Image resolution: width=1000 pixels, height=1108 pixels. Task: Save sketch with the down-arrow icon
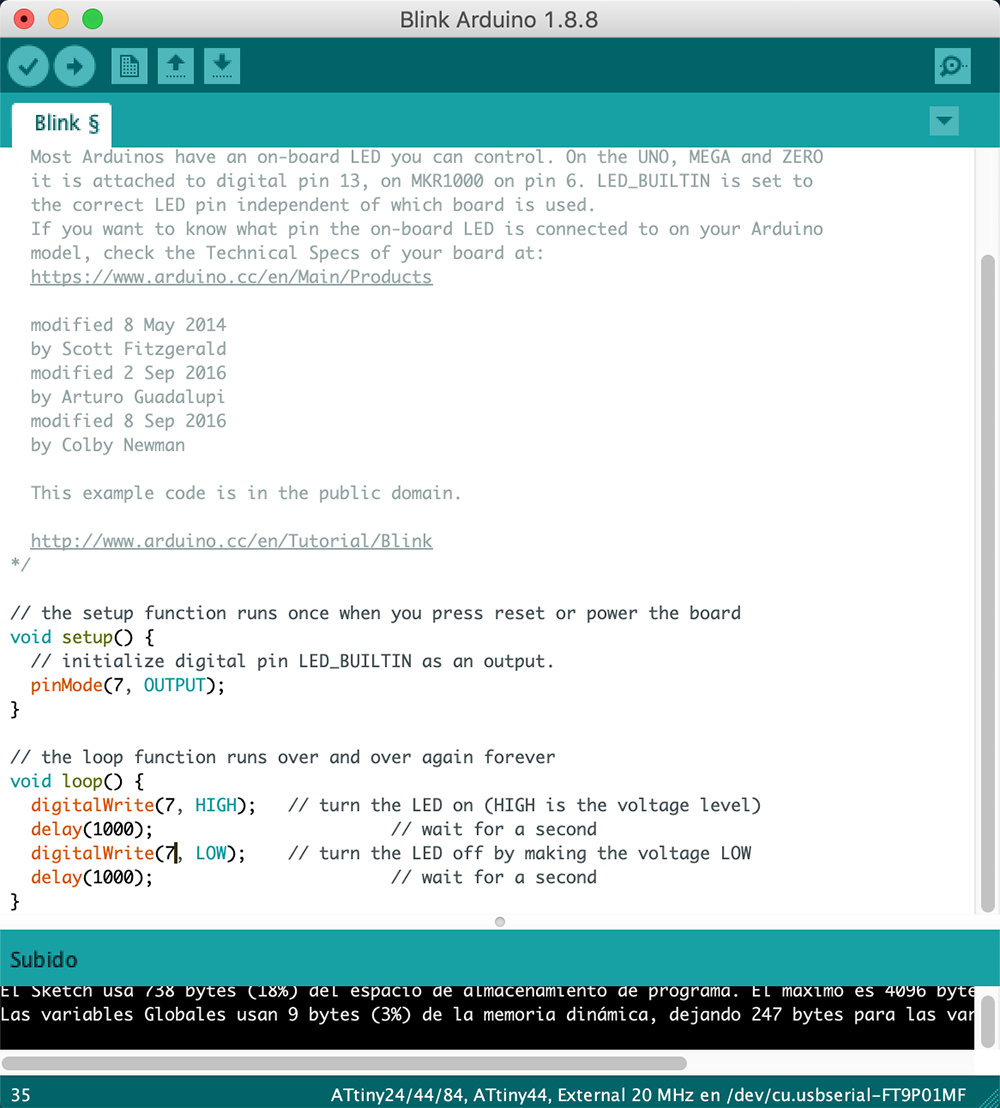[x=222, y=66]
